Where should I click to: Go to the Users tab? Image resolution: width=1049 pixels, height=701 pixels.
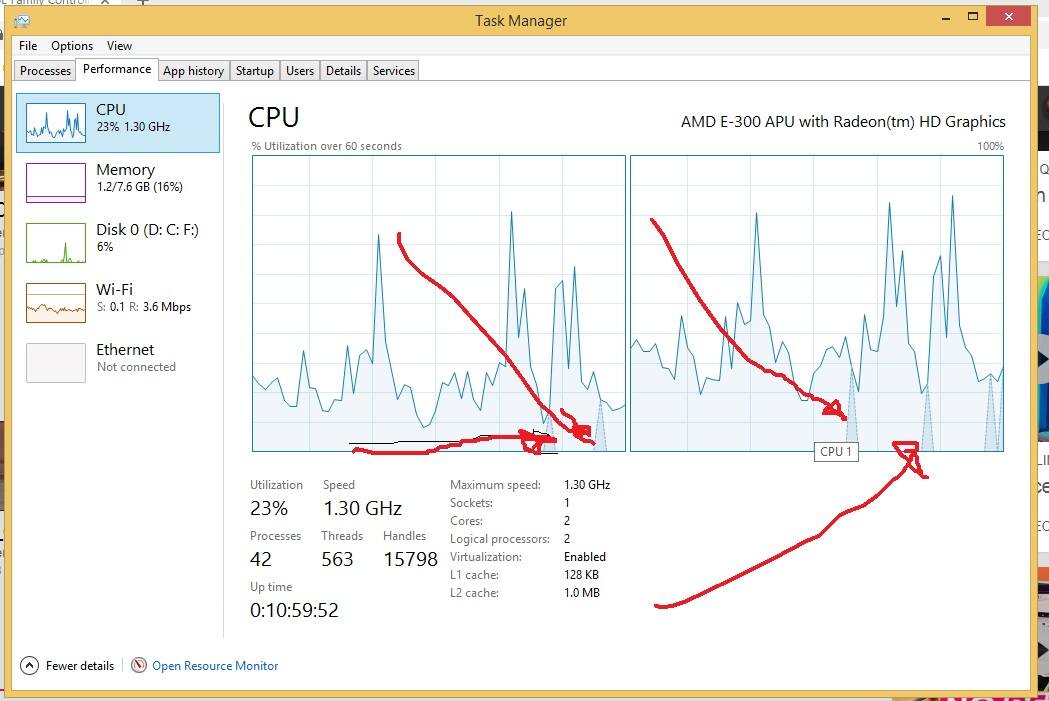[x=300, y=70]
